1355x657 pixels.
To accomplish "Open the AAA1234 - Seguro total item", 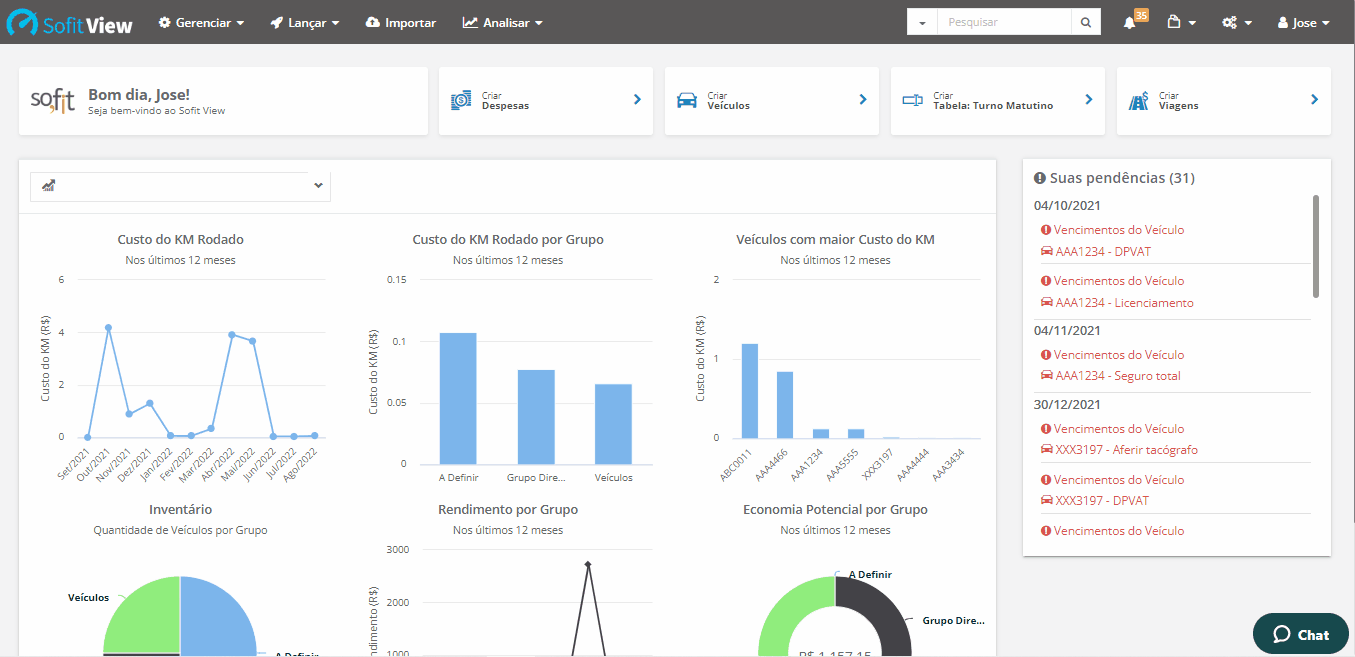I will [x=1118, y=376].
